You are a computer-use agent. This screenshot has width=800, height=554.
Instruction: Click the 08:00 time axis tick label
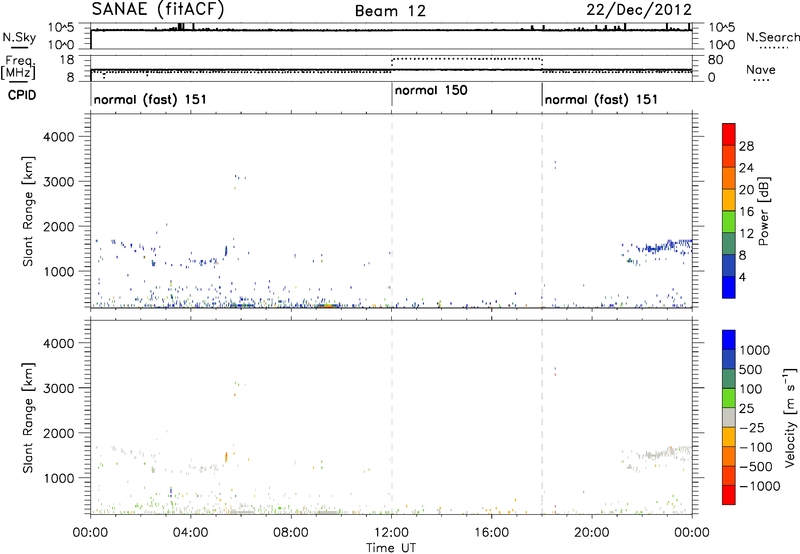tap(291, 533)
